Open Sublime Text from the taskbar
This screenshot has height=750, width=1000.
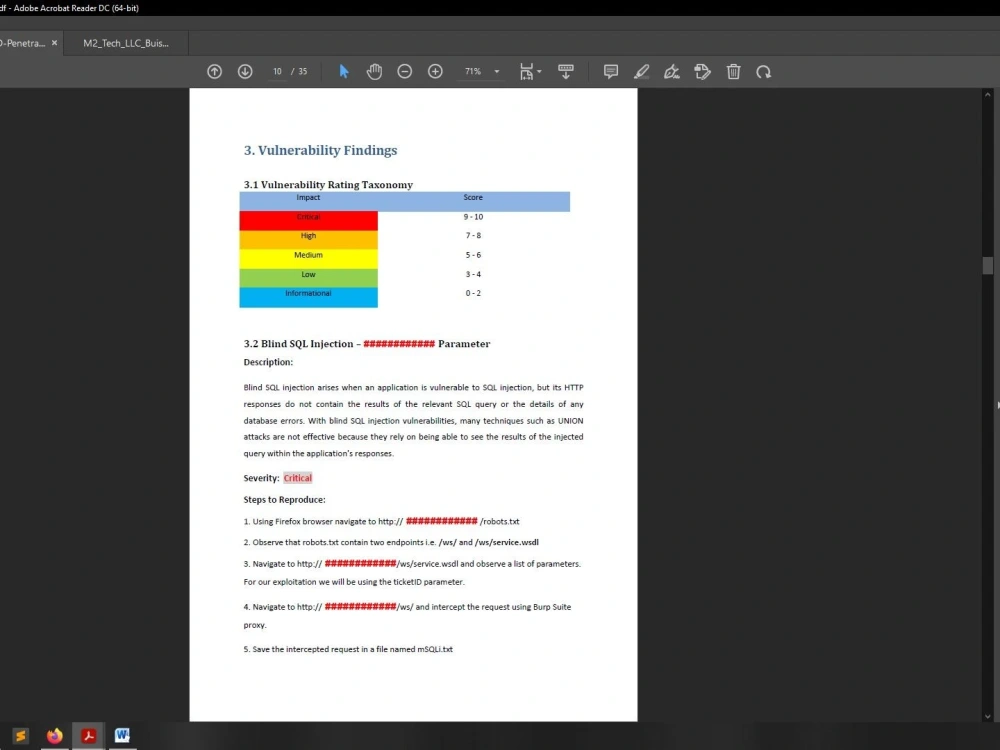21,735
